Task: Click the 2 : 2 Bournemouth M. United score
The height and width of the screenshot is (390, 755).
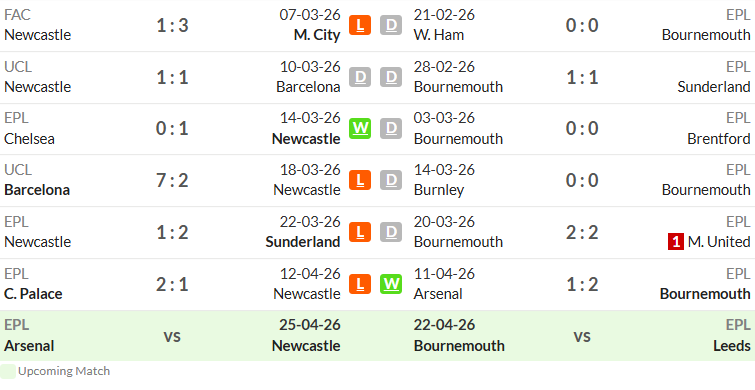Action: [x=582, y=232]
